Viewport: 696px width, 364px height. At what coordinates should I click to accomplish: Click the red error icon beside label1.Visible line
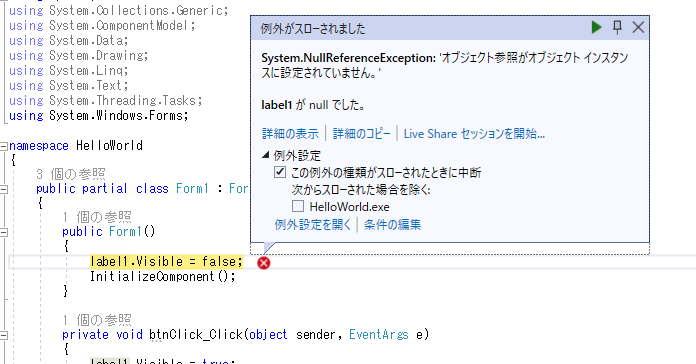click(x=264, y=263)
